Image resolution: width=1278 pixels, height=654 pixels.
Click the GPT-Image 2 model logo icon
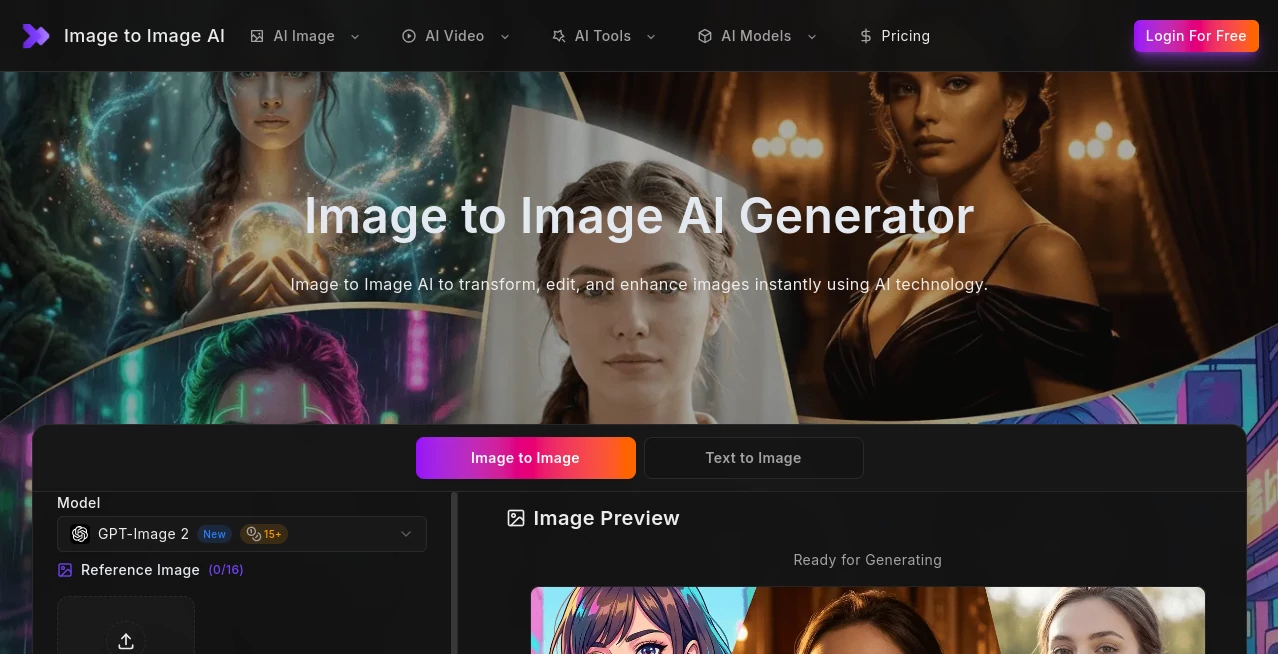click(80, 534)
